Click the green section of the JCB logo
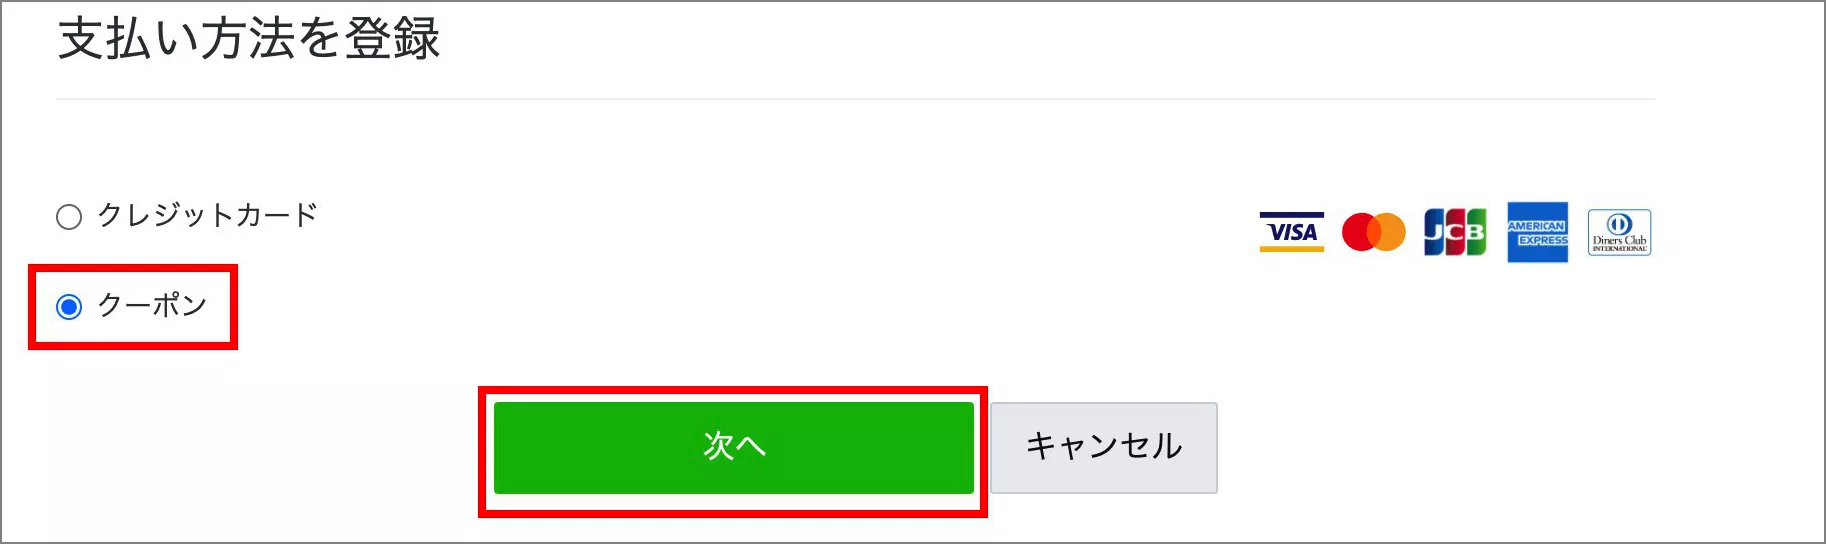This screenshot has height=544, width=1826. pyautogui.click(x=1476, y=230)
